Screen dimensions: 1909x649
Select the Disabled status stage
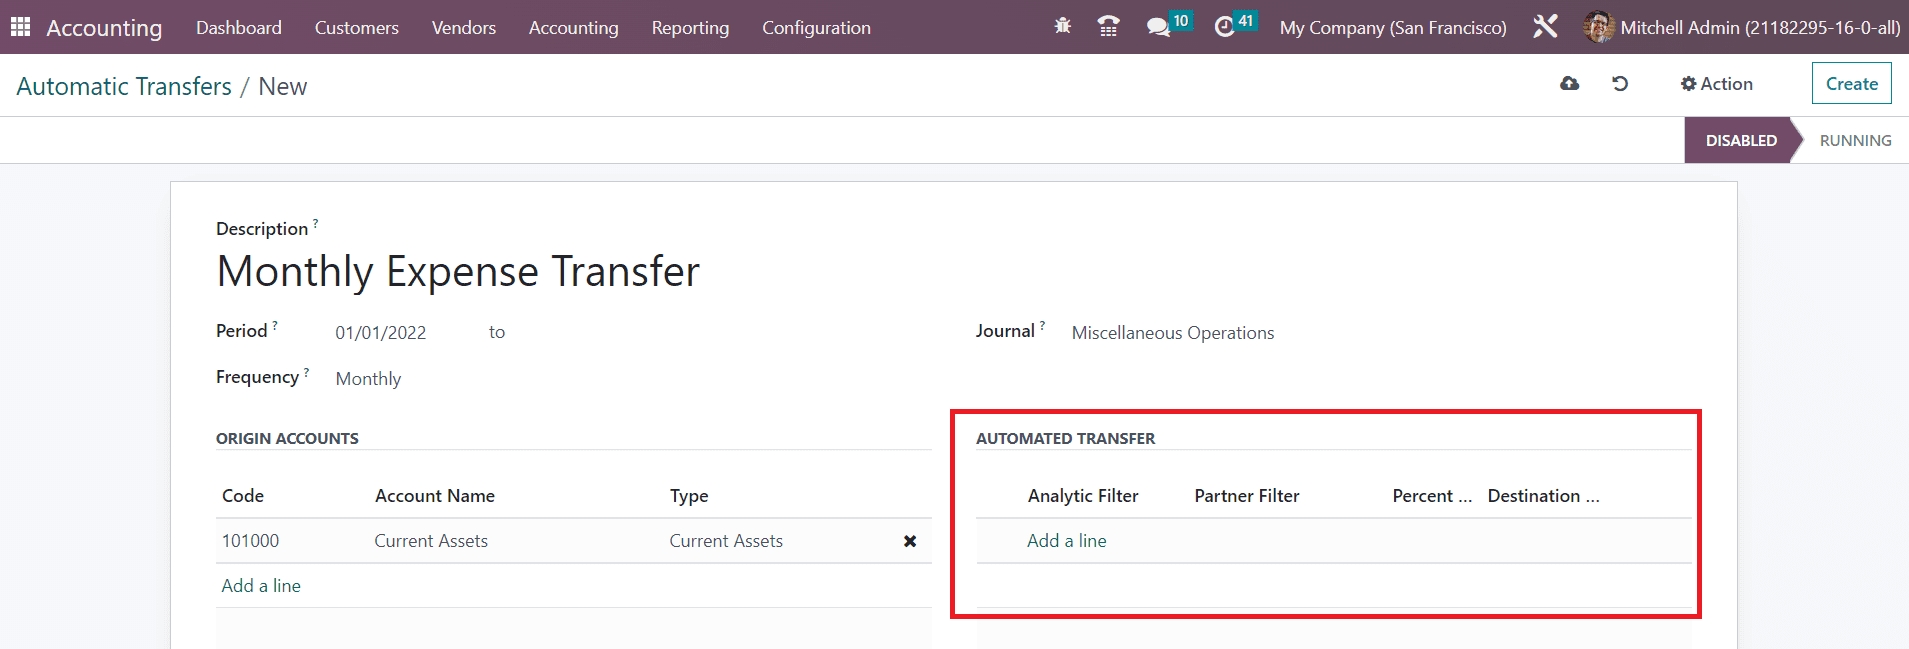1740,141
